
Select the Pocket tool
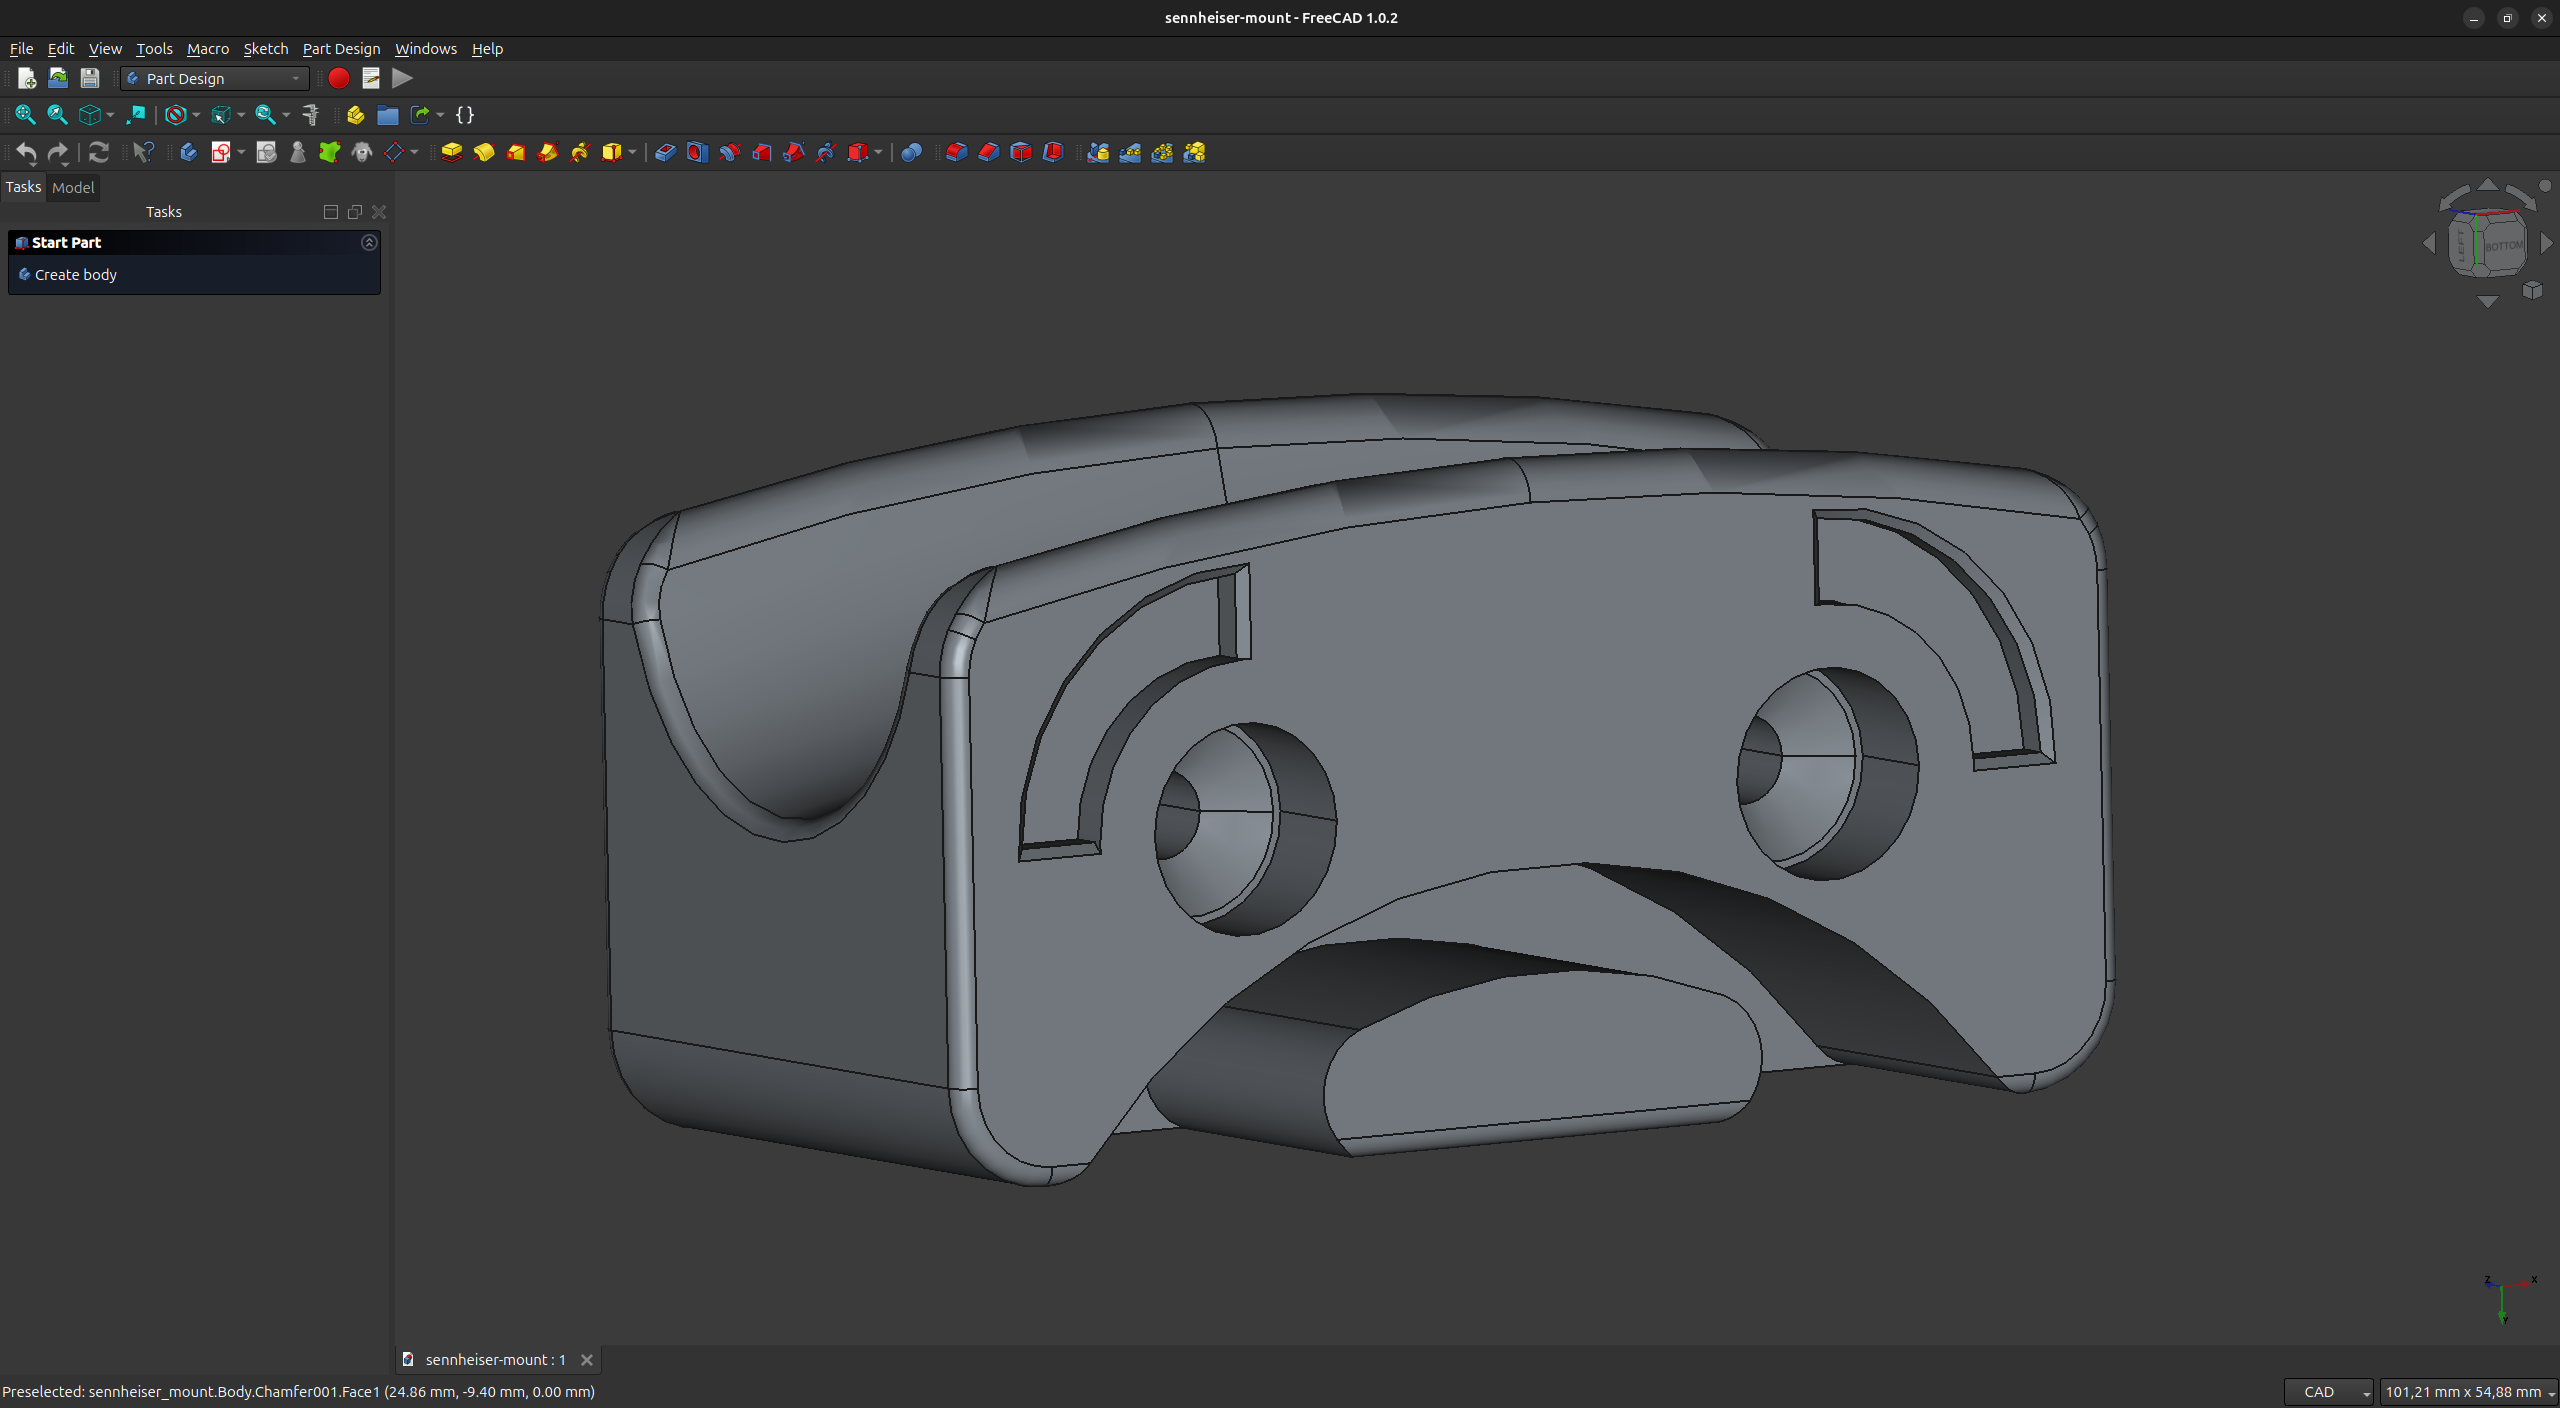665,152
